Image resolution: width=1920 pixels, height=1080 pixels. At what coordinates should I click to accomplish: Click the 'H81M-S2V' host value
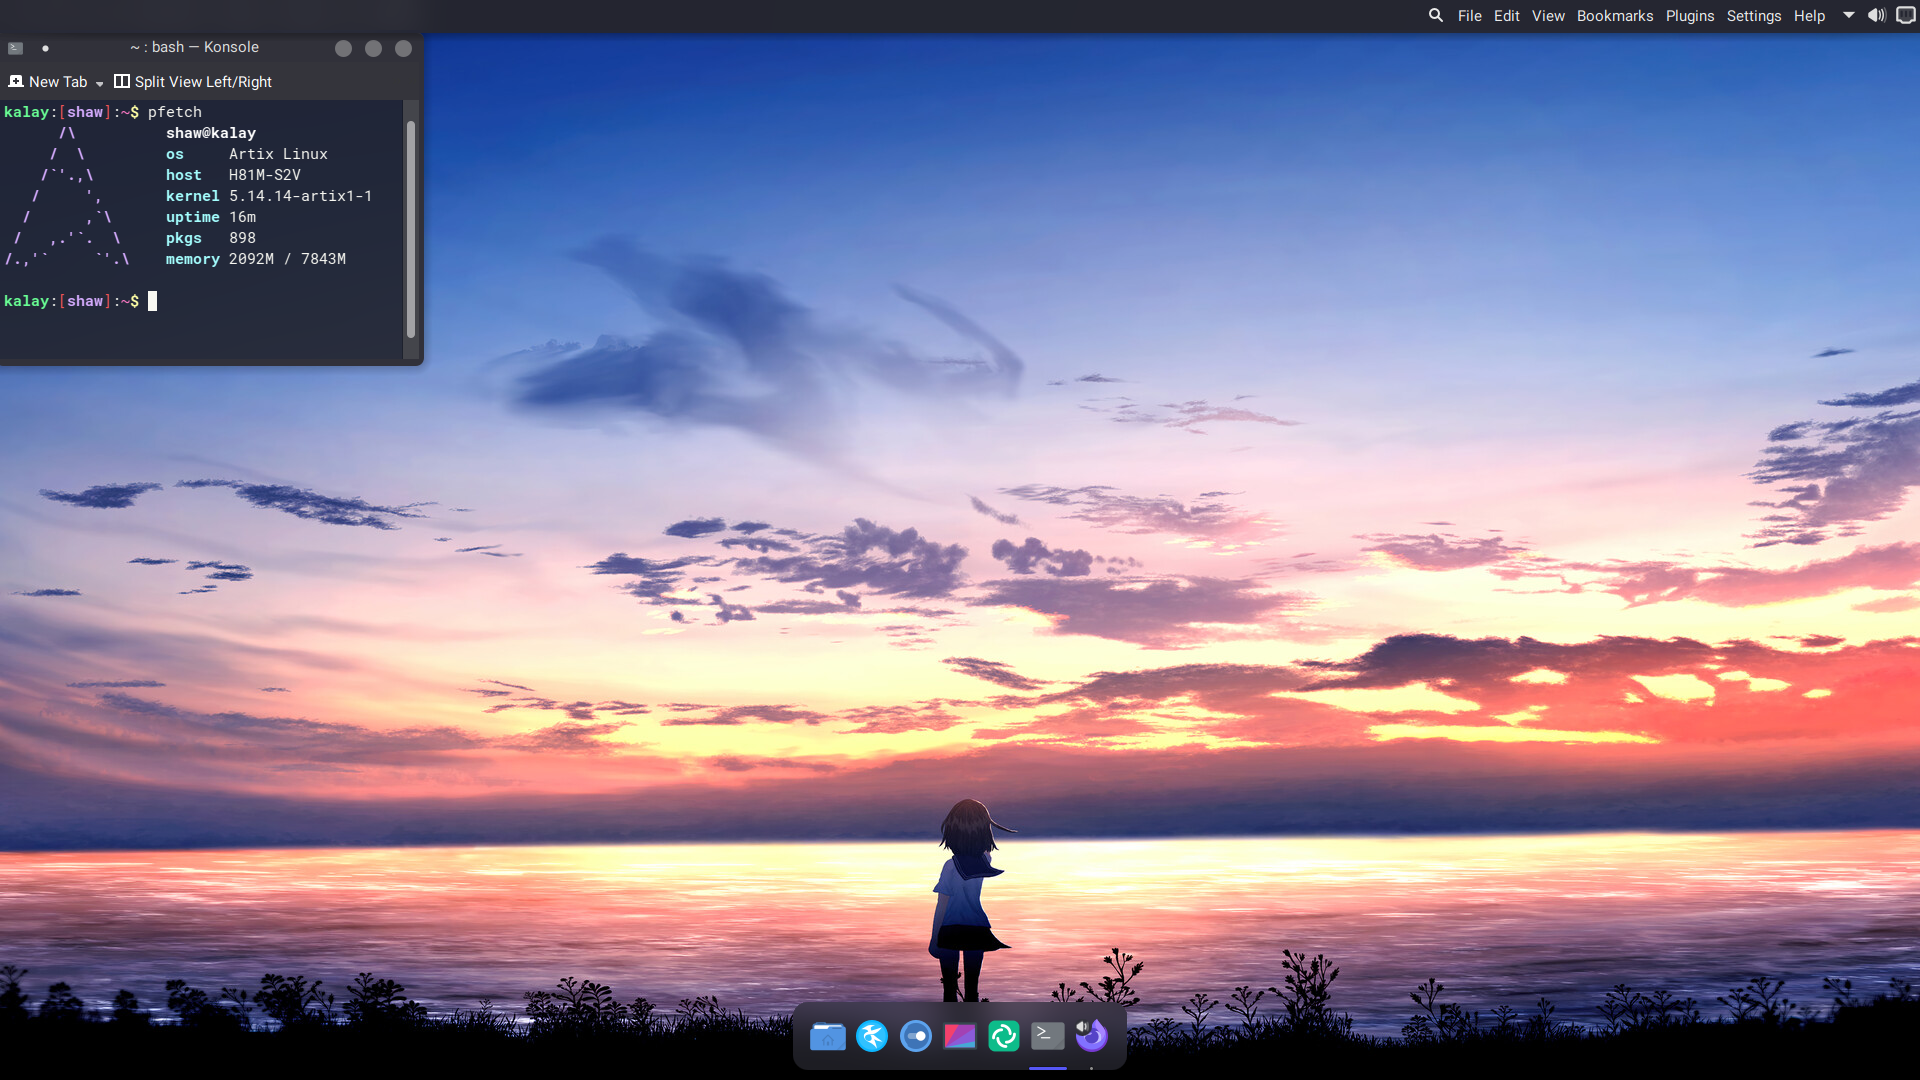[x=264, y=175]
